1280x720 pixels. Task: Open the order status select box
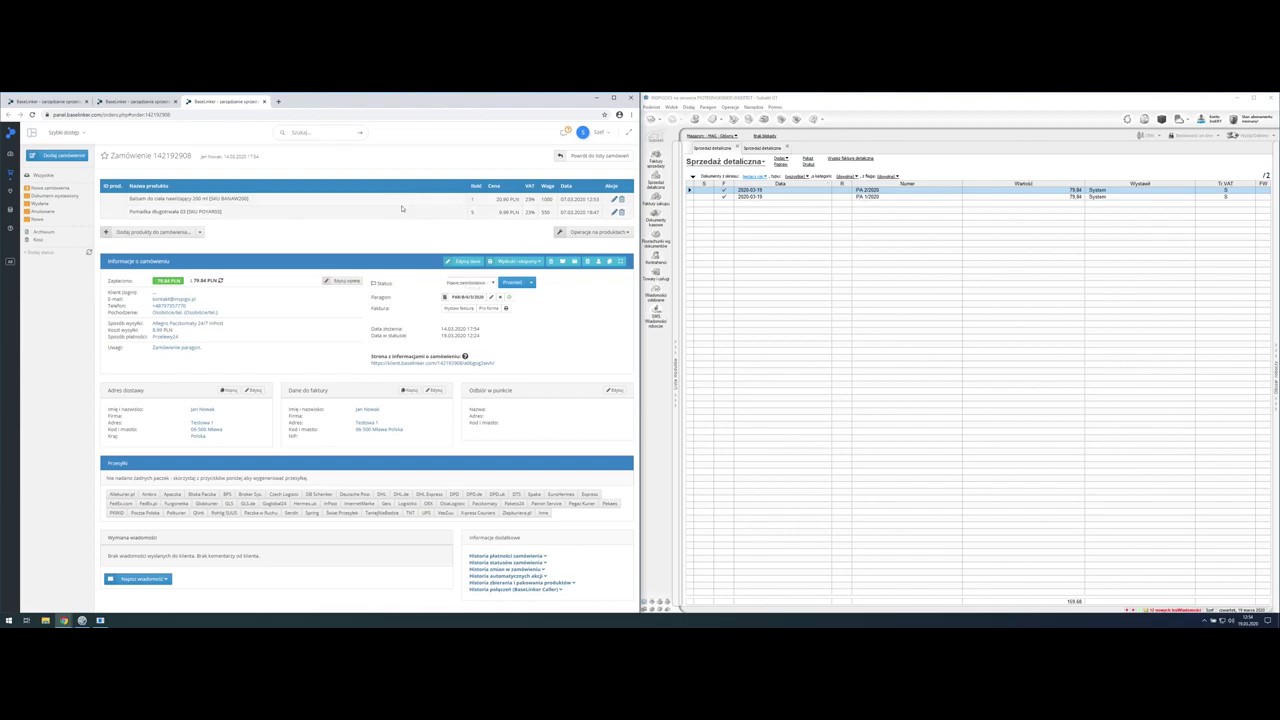(470, 283)
